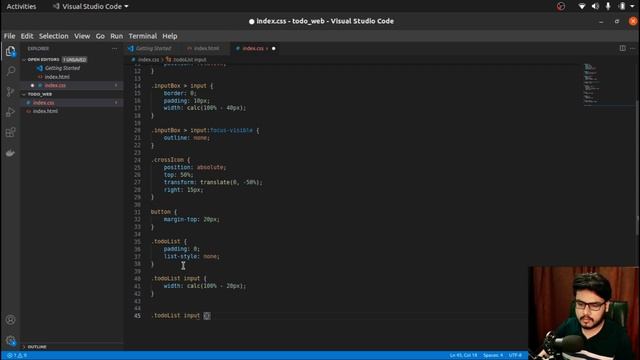Open the File menu
Image resolution: width=640 pixels, height=360 pixels.
[9, 36]
